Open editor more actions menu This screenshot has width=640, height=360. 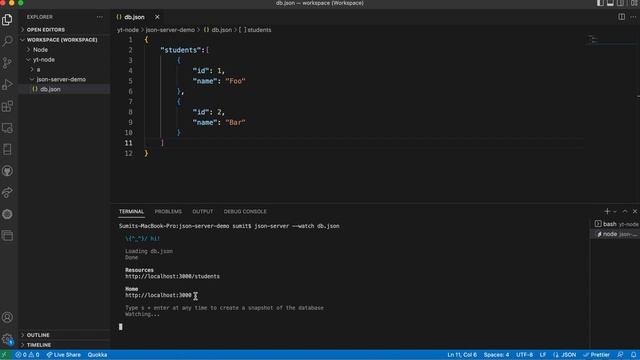click(633, 17)
